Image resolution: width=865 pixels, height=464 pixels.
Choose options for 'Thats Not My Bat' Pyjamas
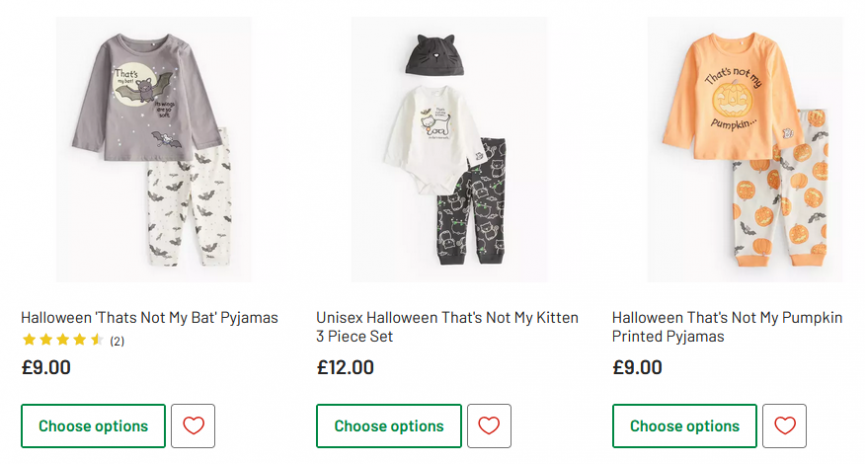(x=93, y=426)
